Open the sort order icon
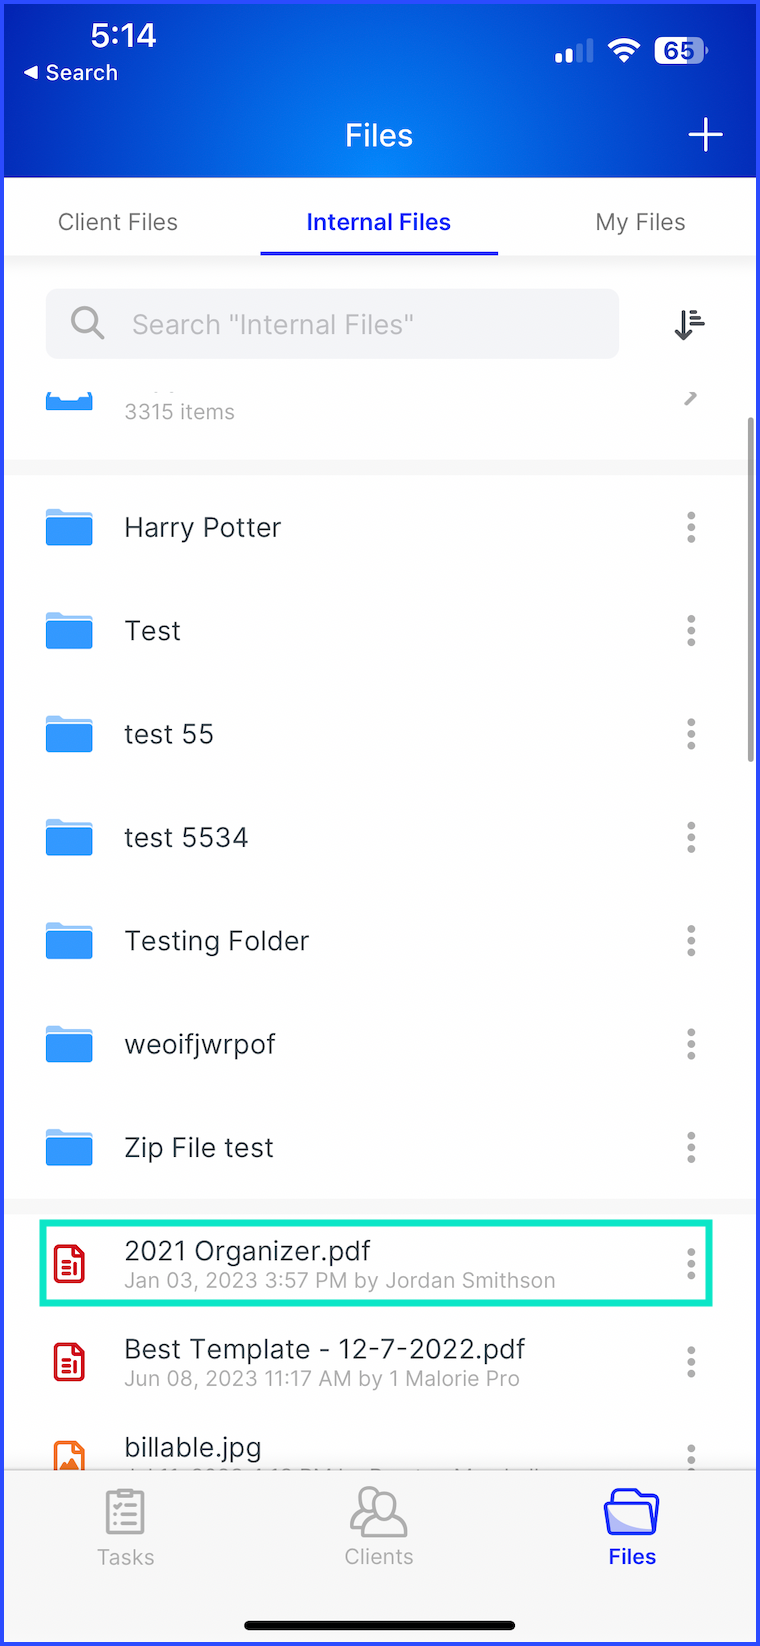The image size is (760, 1646). (x=689, y=324)
